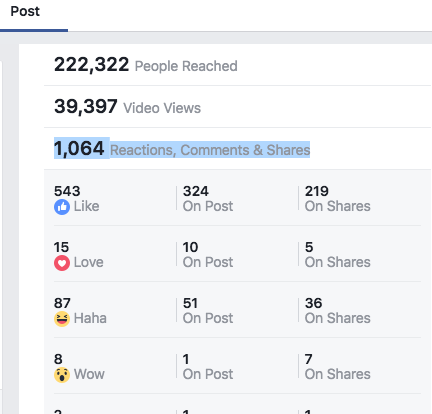Click the red Love heart icon
Screen dimensions: 432x414
[62, 263]
